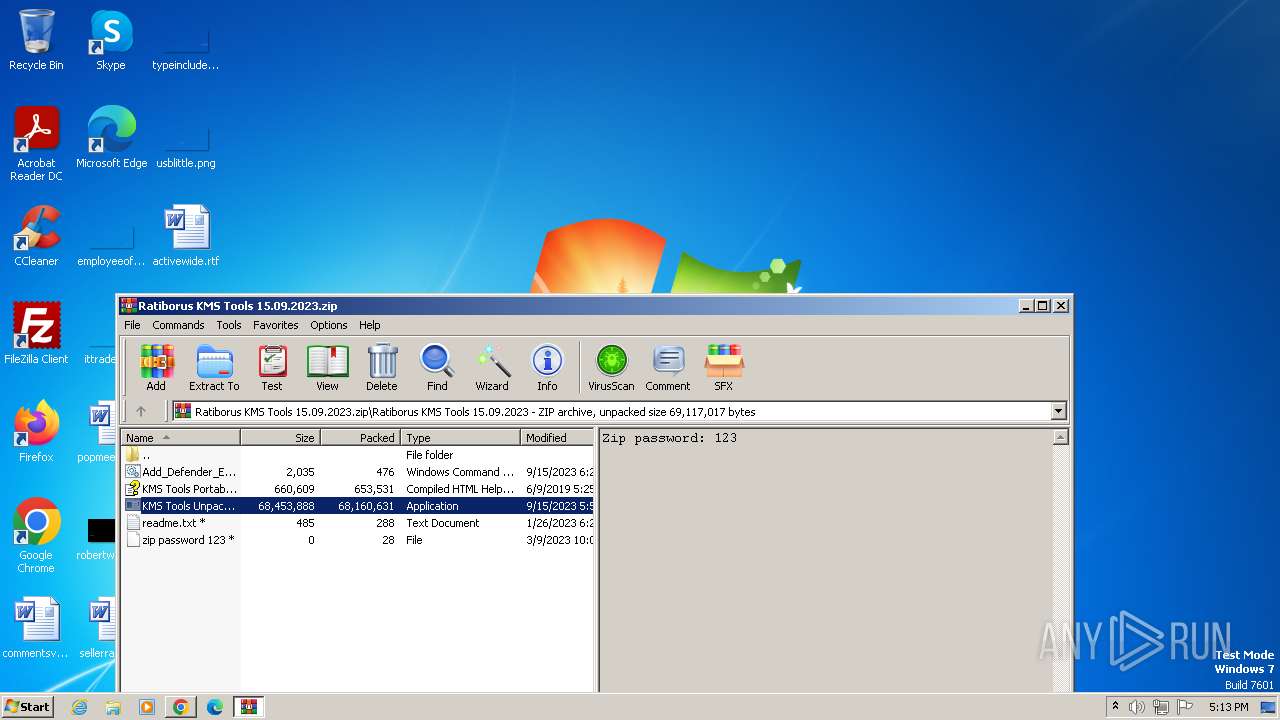Image resolution: width=1280 pixels, height=720 pixels.
Task: Expand the archive path dropdown
Action: tap(1058, 411)
